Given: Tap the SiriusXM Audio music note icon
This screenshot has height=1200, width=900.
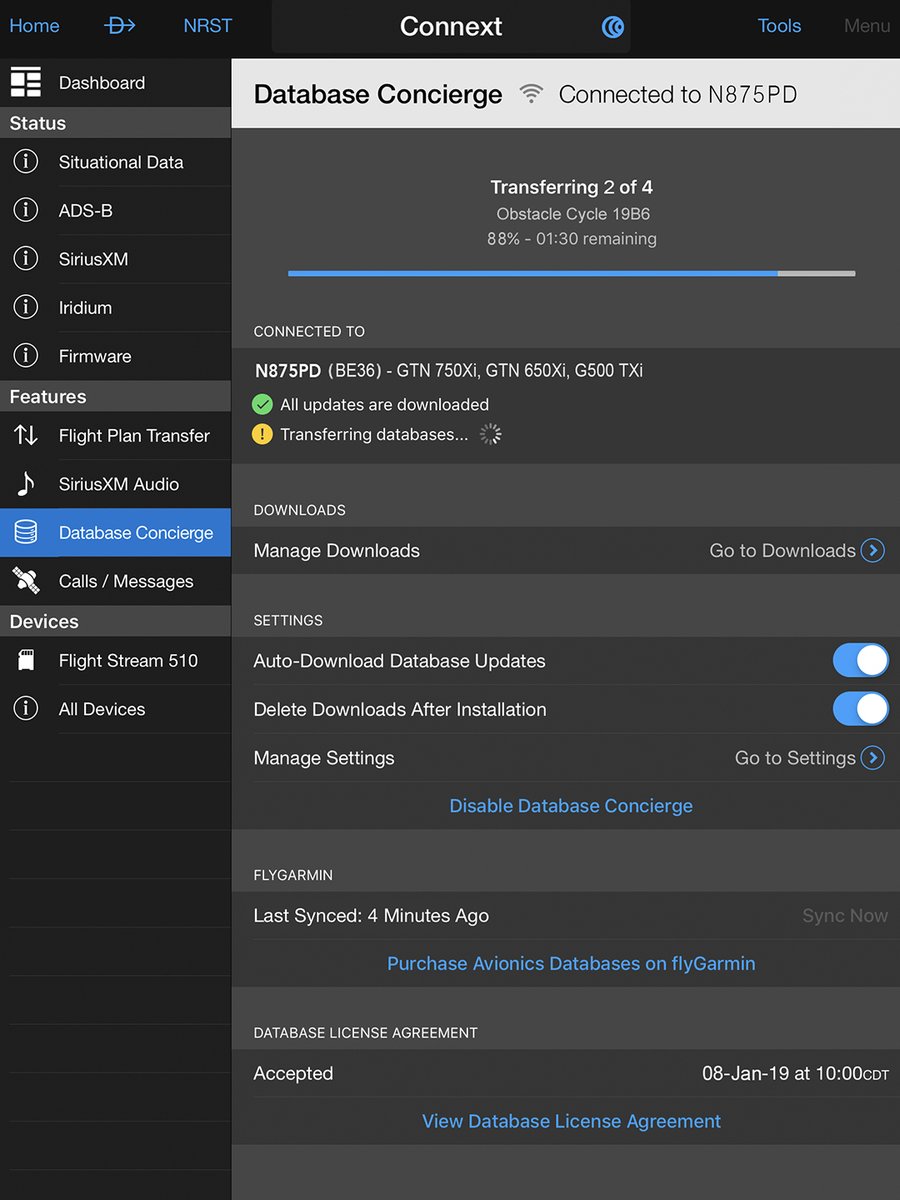Looking at the screenshot, I should (26, 484).
